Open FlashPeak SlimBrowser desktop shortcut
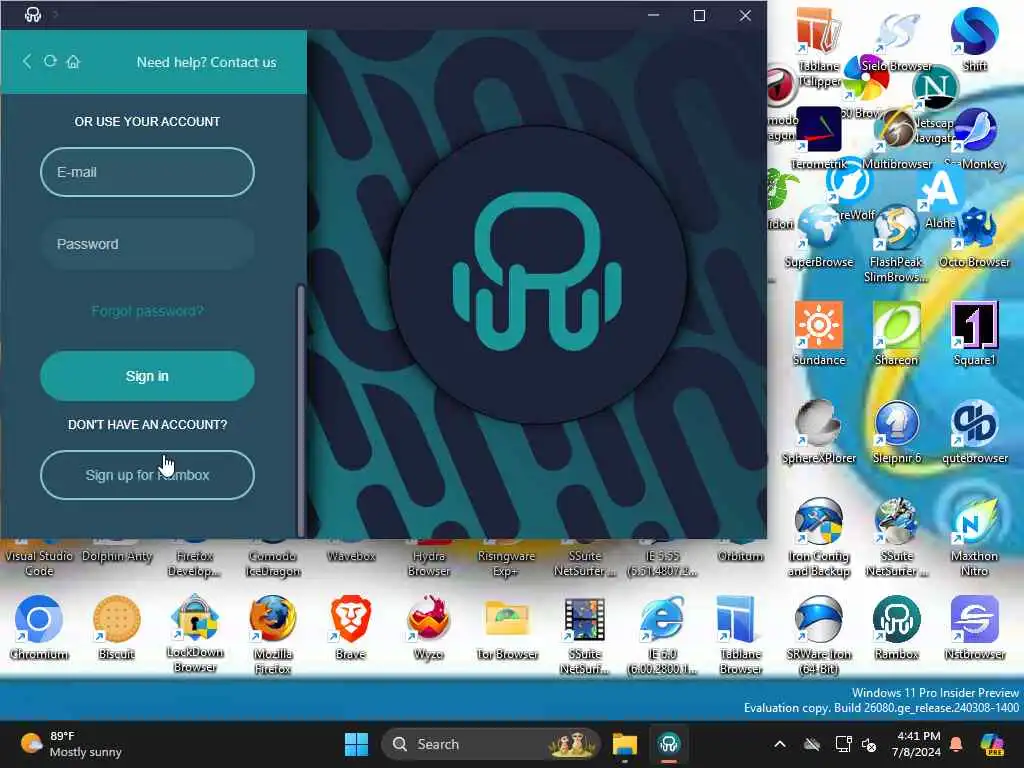This screenshot has width=1024, height=768. 896,243
